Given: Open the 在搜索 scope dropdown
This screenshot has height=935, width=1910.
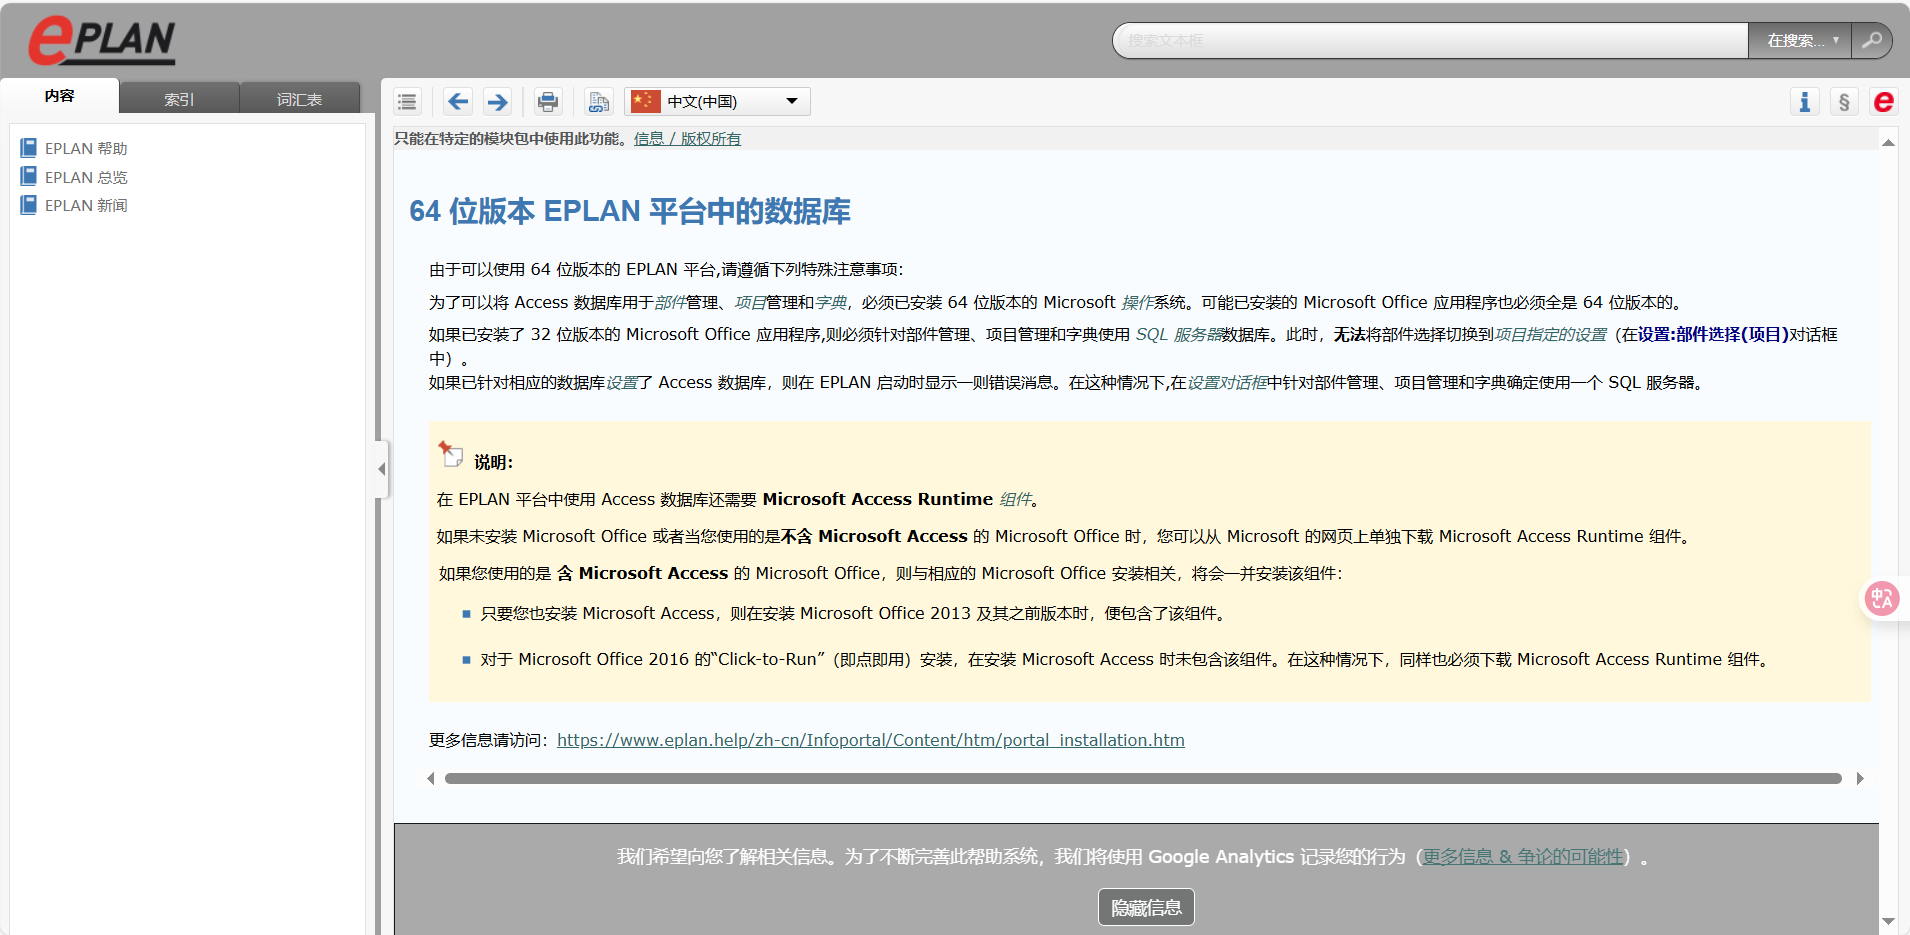Looking at the screenshot, I should [x=1800, y=41].
